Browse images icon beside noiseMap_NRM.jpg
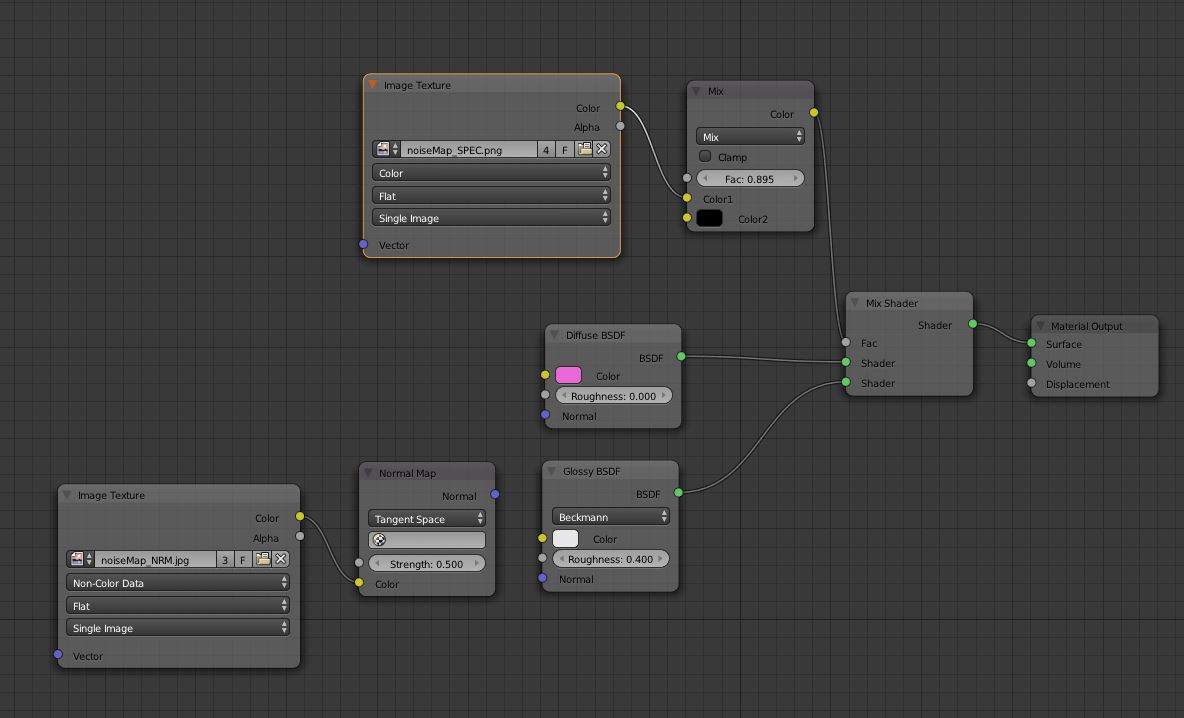The width and height of the screenshot is (1184, 718). pos(80,559)
